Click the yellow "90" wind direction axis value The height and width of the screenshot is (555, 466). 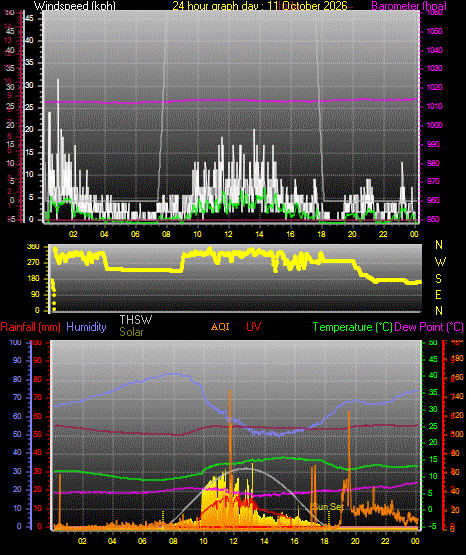(x=35, y=294)
